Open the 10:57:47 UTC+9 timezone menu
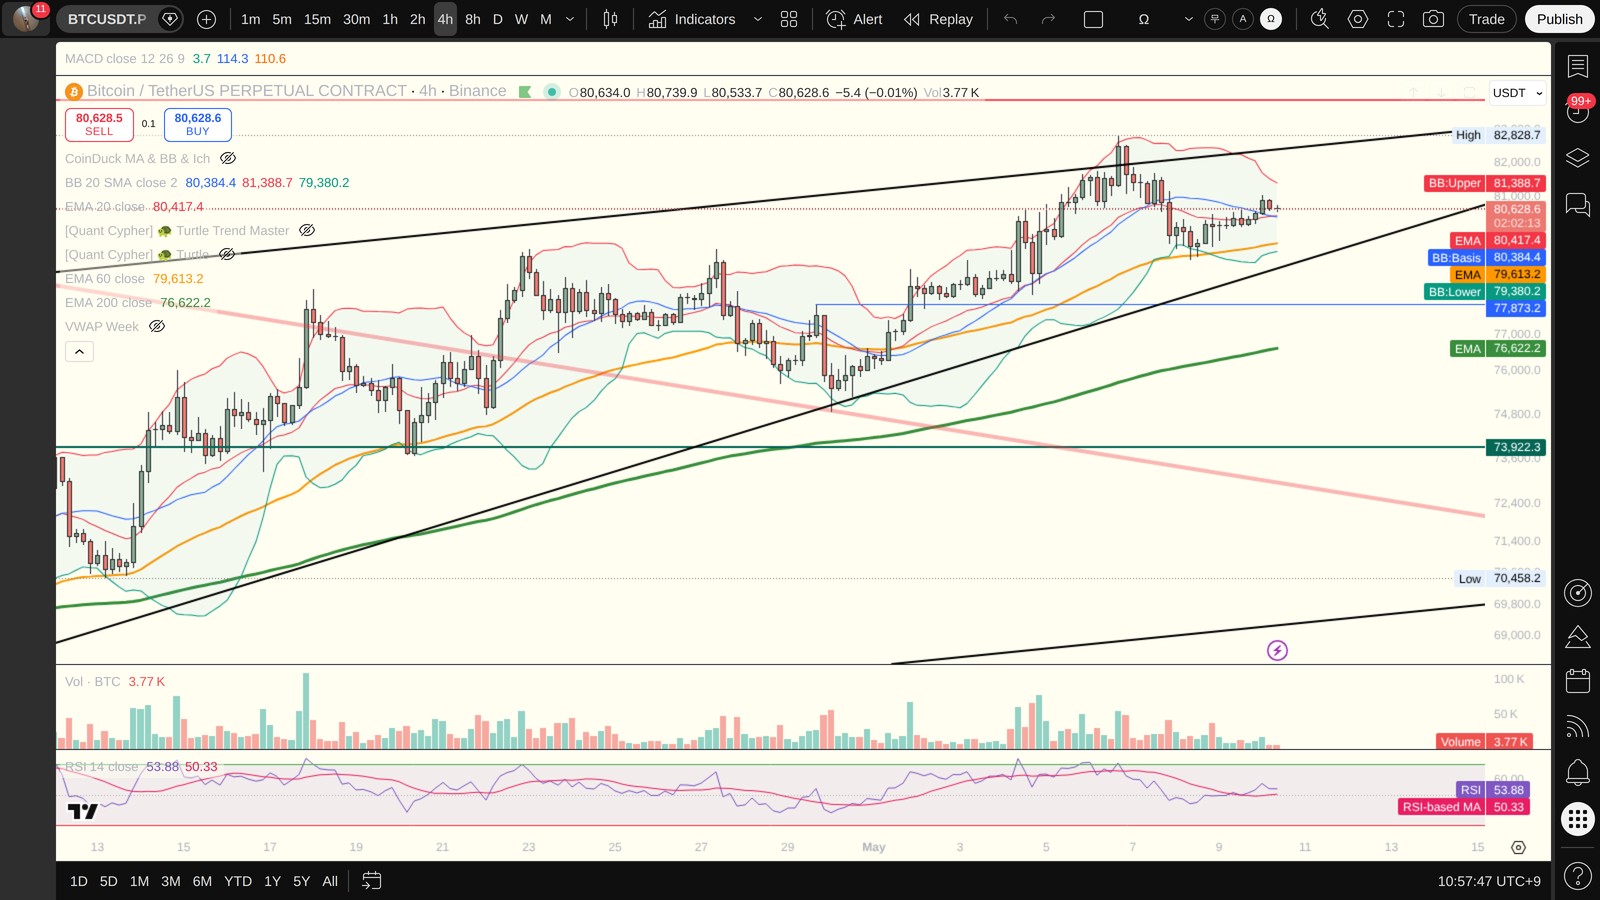The width and height of the screenshot is (1600, 900). [1489, 881]
